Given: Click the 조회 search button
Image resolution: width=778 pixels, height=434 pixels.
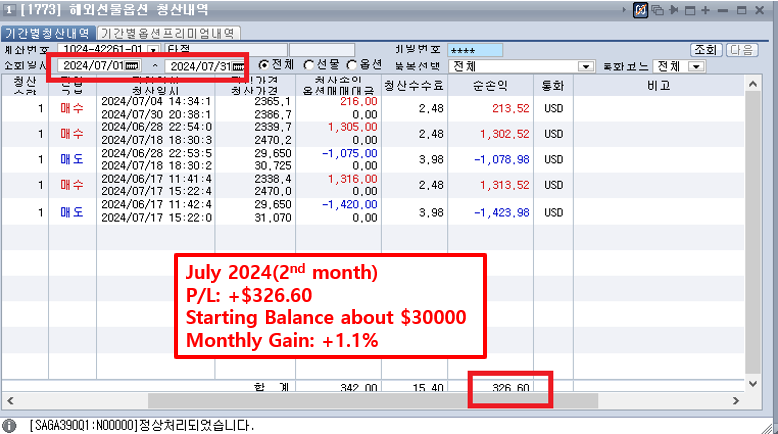Looking at the screenshot, I should (x=706, y=50).
